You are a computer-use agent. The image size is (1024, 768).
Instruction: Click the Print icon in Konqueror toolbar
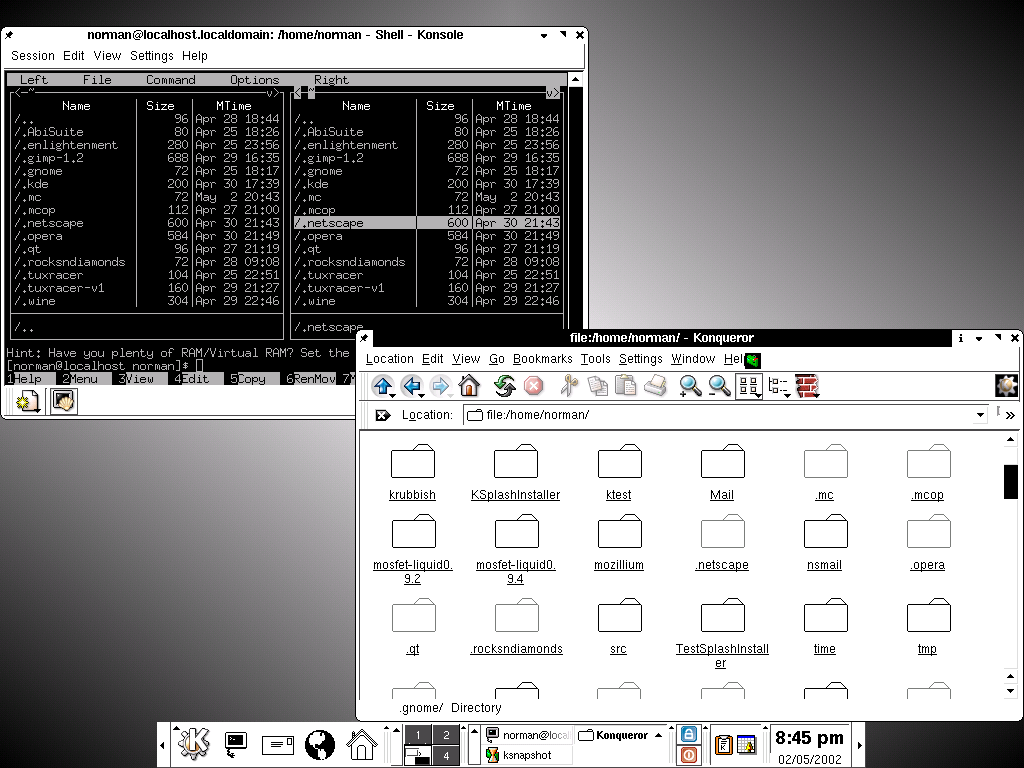click(655, 386)
